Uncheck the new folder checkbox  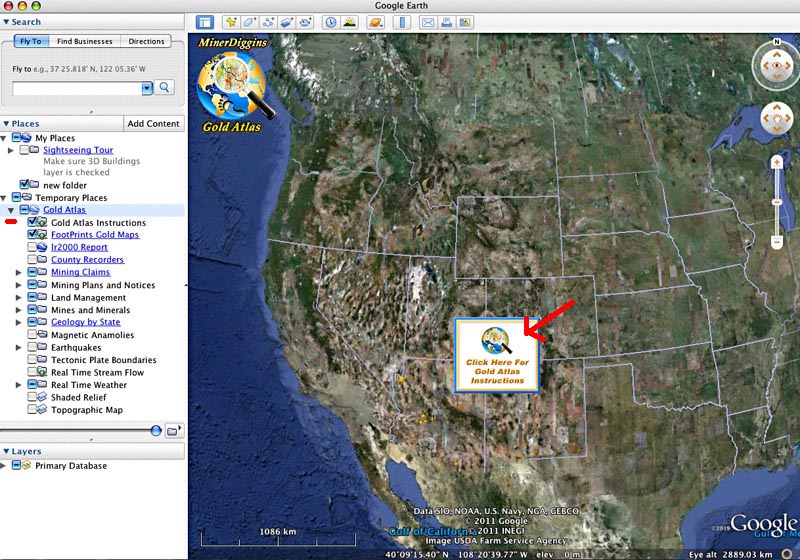point(24,185)
